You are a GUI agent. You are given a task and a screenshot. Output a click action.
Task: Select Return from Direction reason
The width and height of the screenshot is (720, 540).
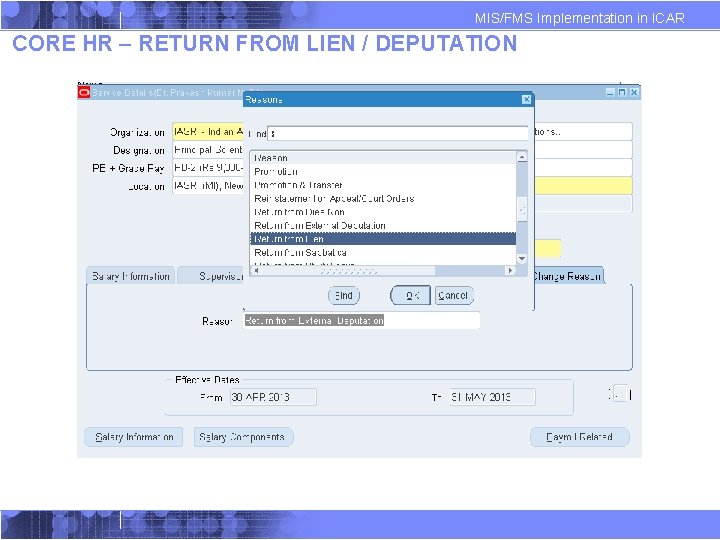point(383,212)
